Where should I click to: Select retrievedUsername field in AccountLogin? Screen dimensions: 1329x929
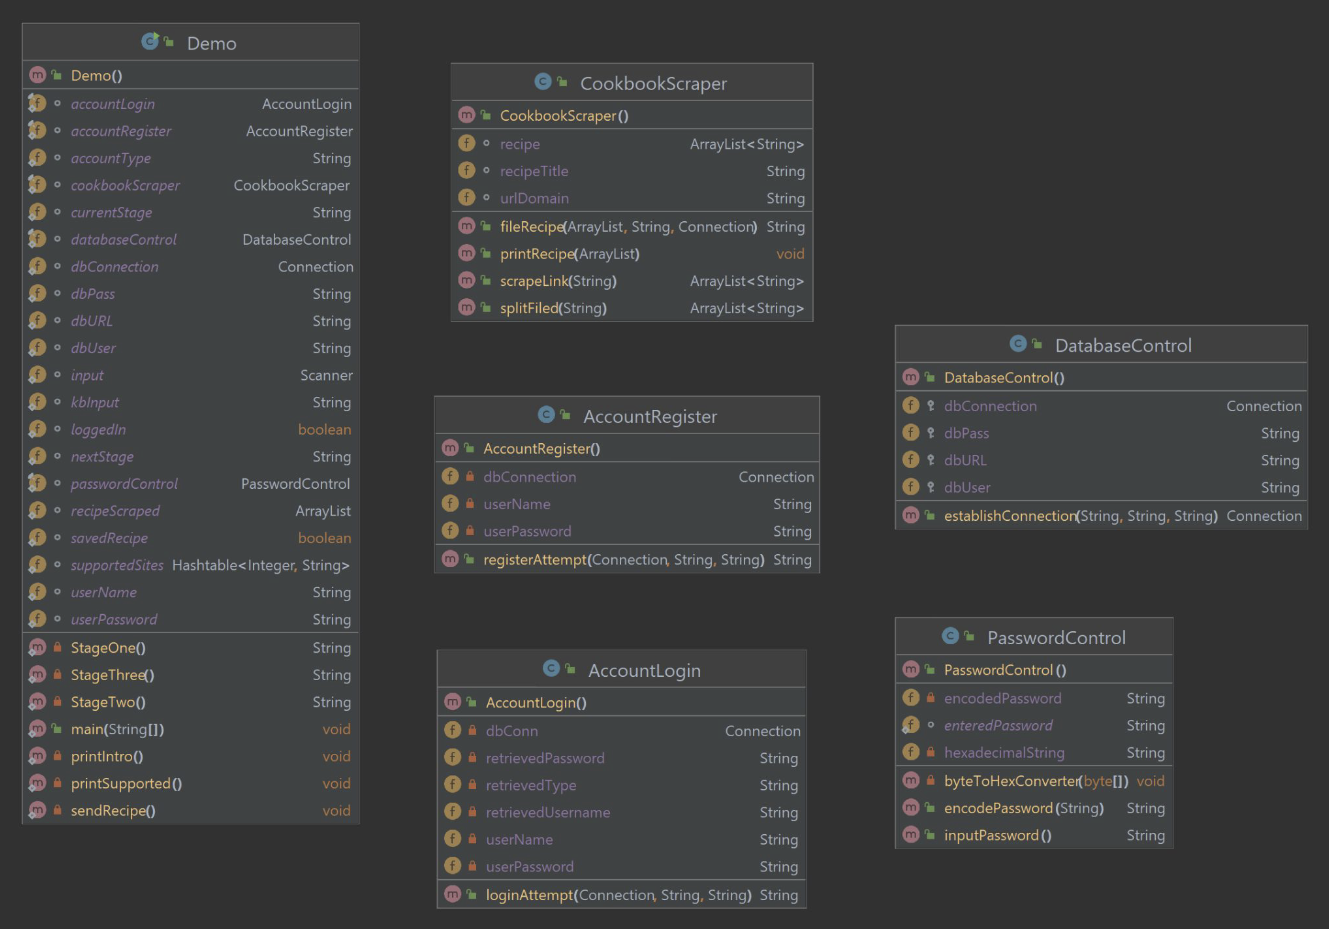pos(622,812)
